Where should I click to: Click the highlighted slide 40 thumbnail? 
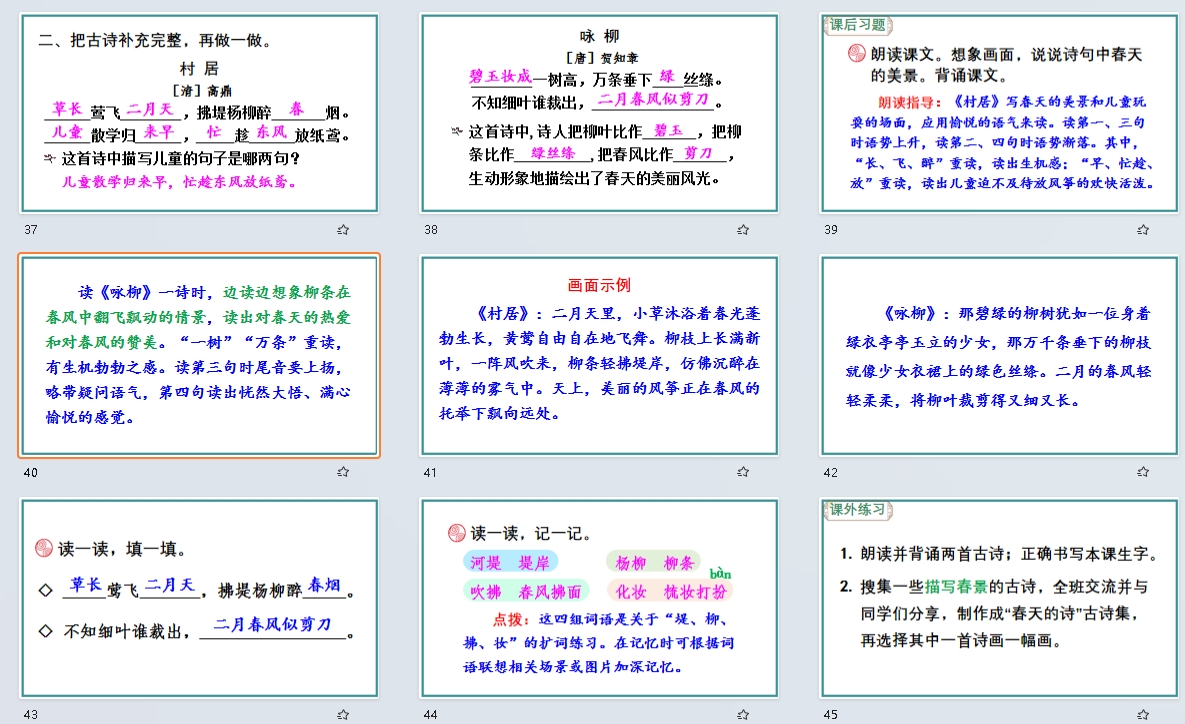tap(199, 356)
